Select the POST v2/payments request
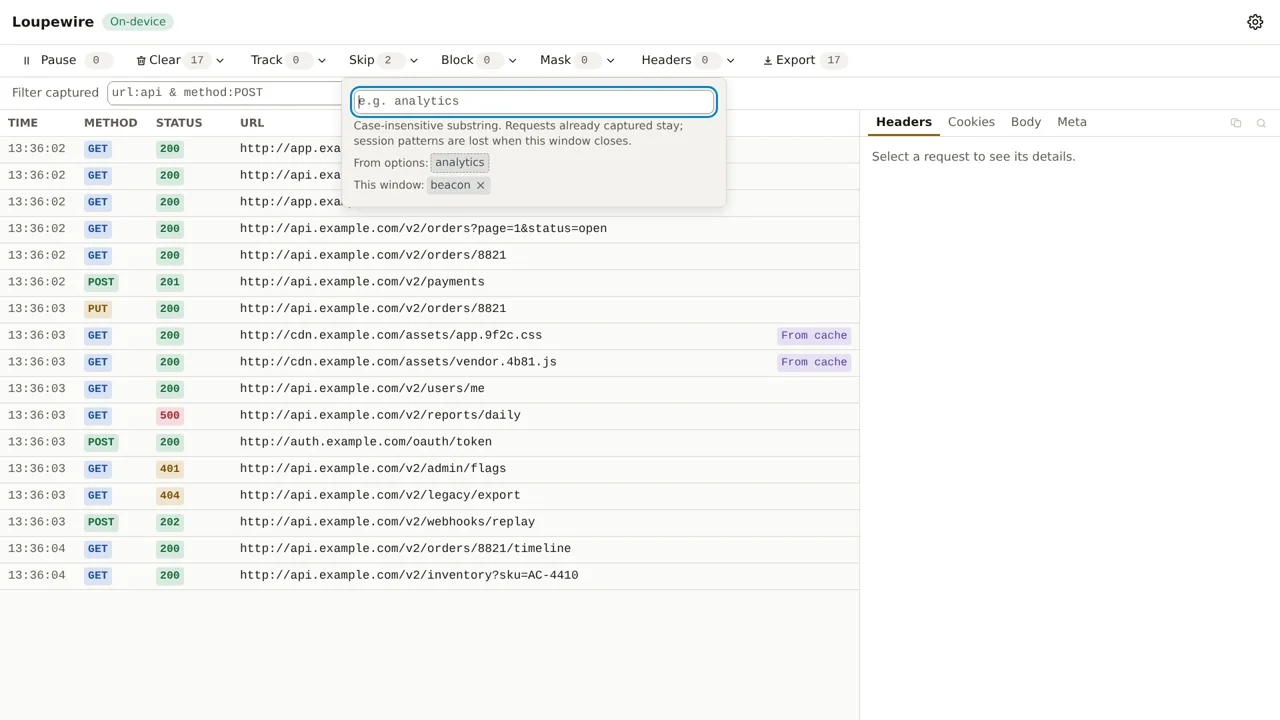Viewport: 1280px width, 720px height. [x=429, y=282]
